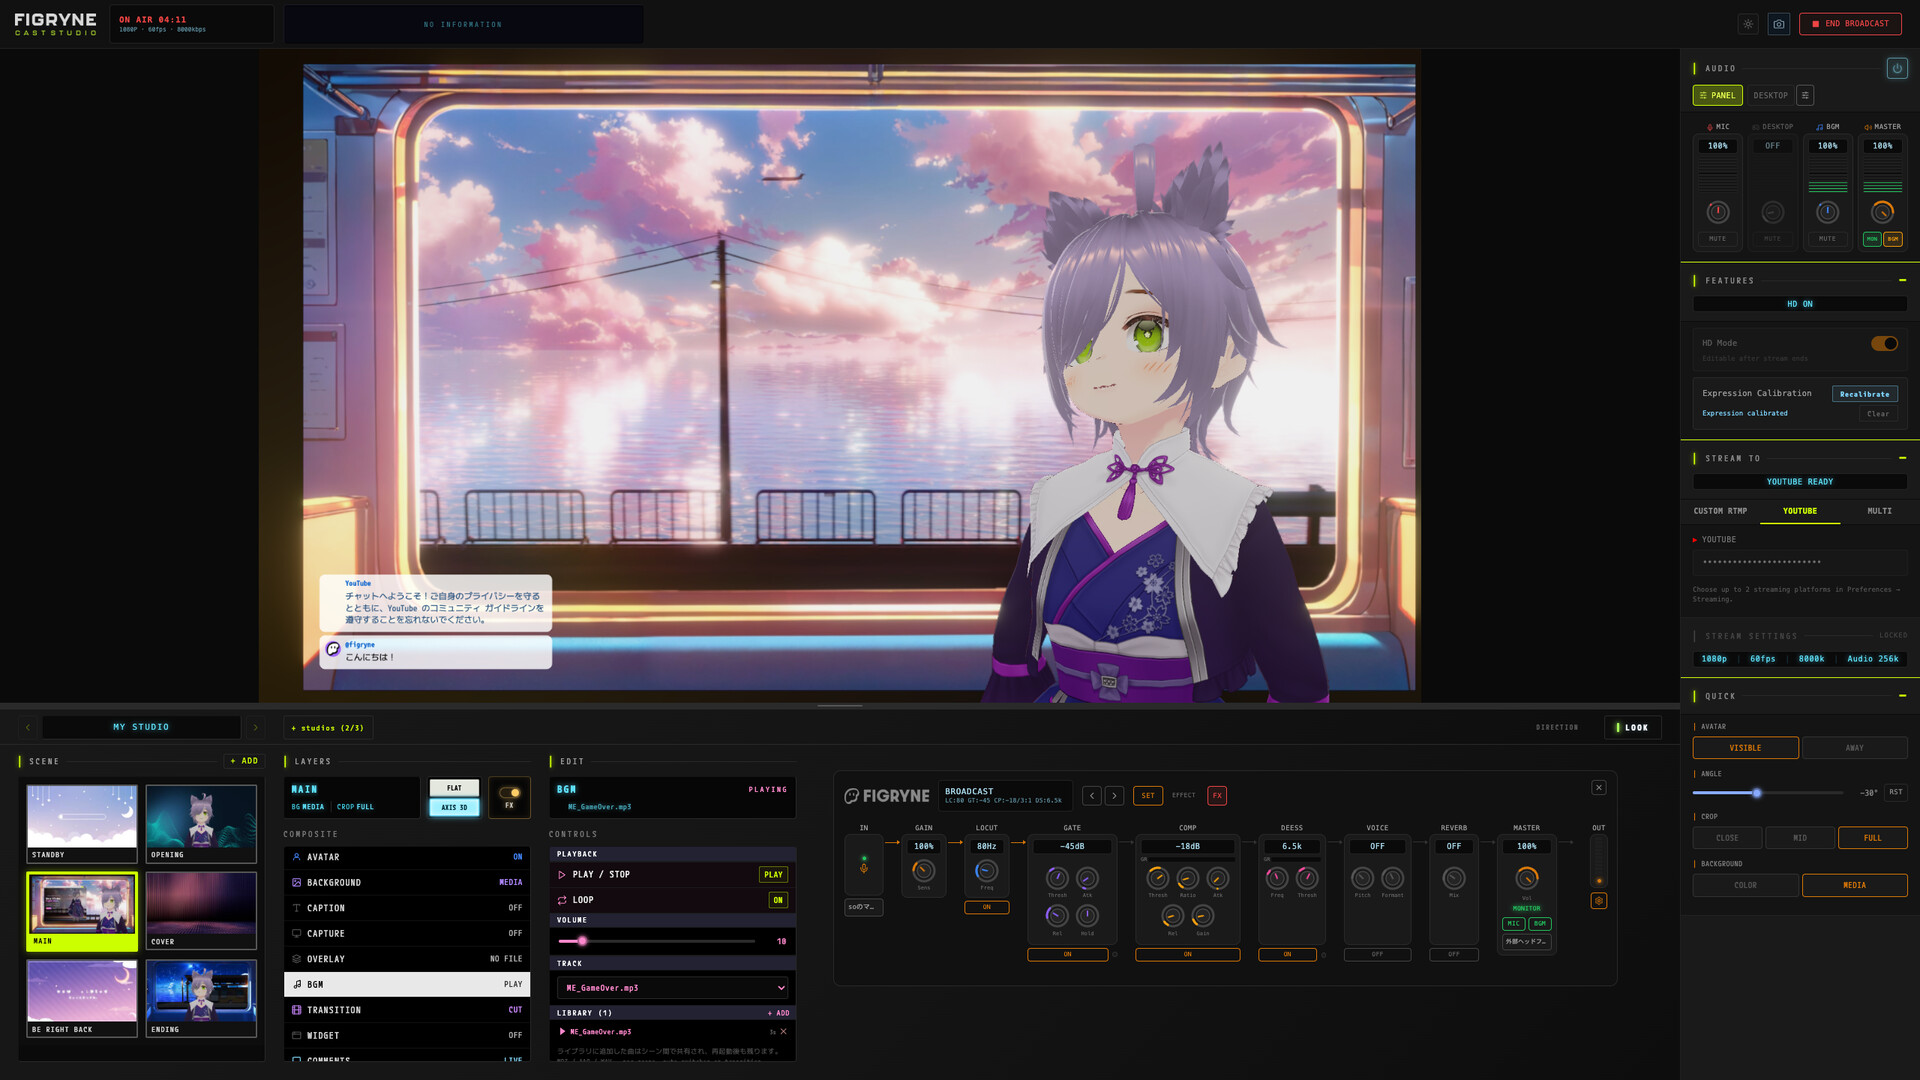Close the Figryne broadcast effect panel

[1599, 788]
